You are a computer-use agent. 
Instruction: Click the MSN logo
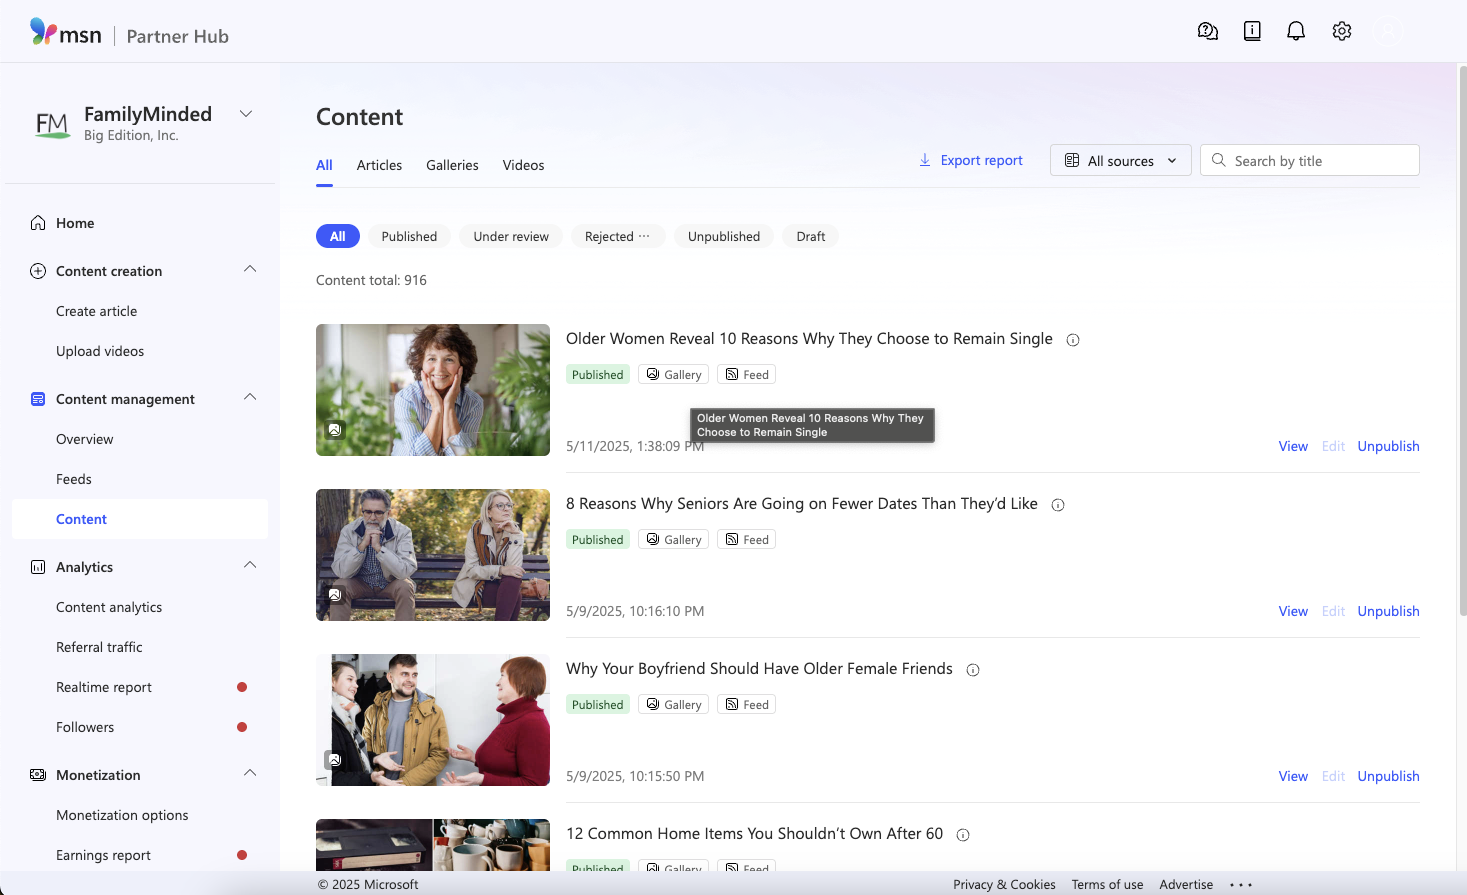click(66, 33)
